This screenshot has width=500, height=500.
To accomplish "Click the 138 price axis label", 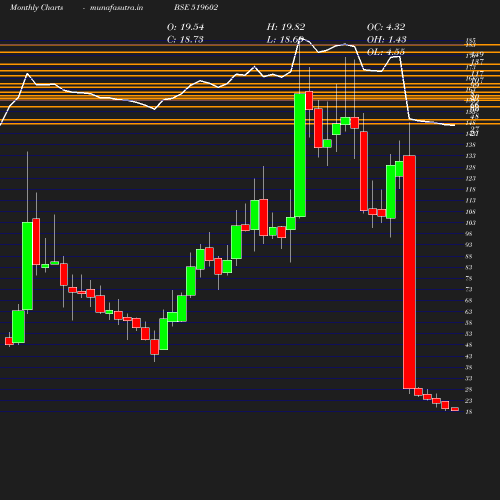I will (470, 145).
